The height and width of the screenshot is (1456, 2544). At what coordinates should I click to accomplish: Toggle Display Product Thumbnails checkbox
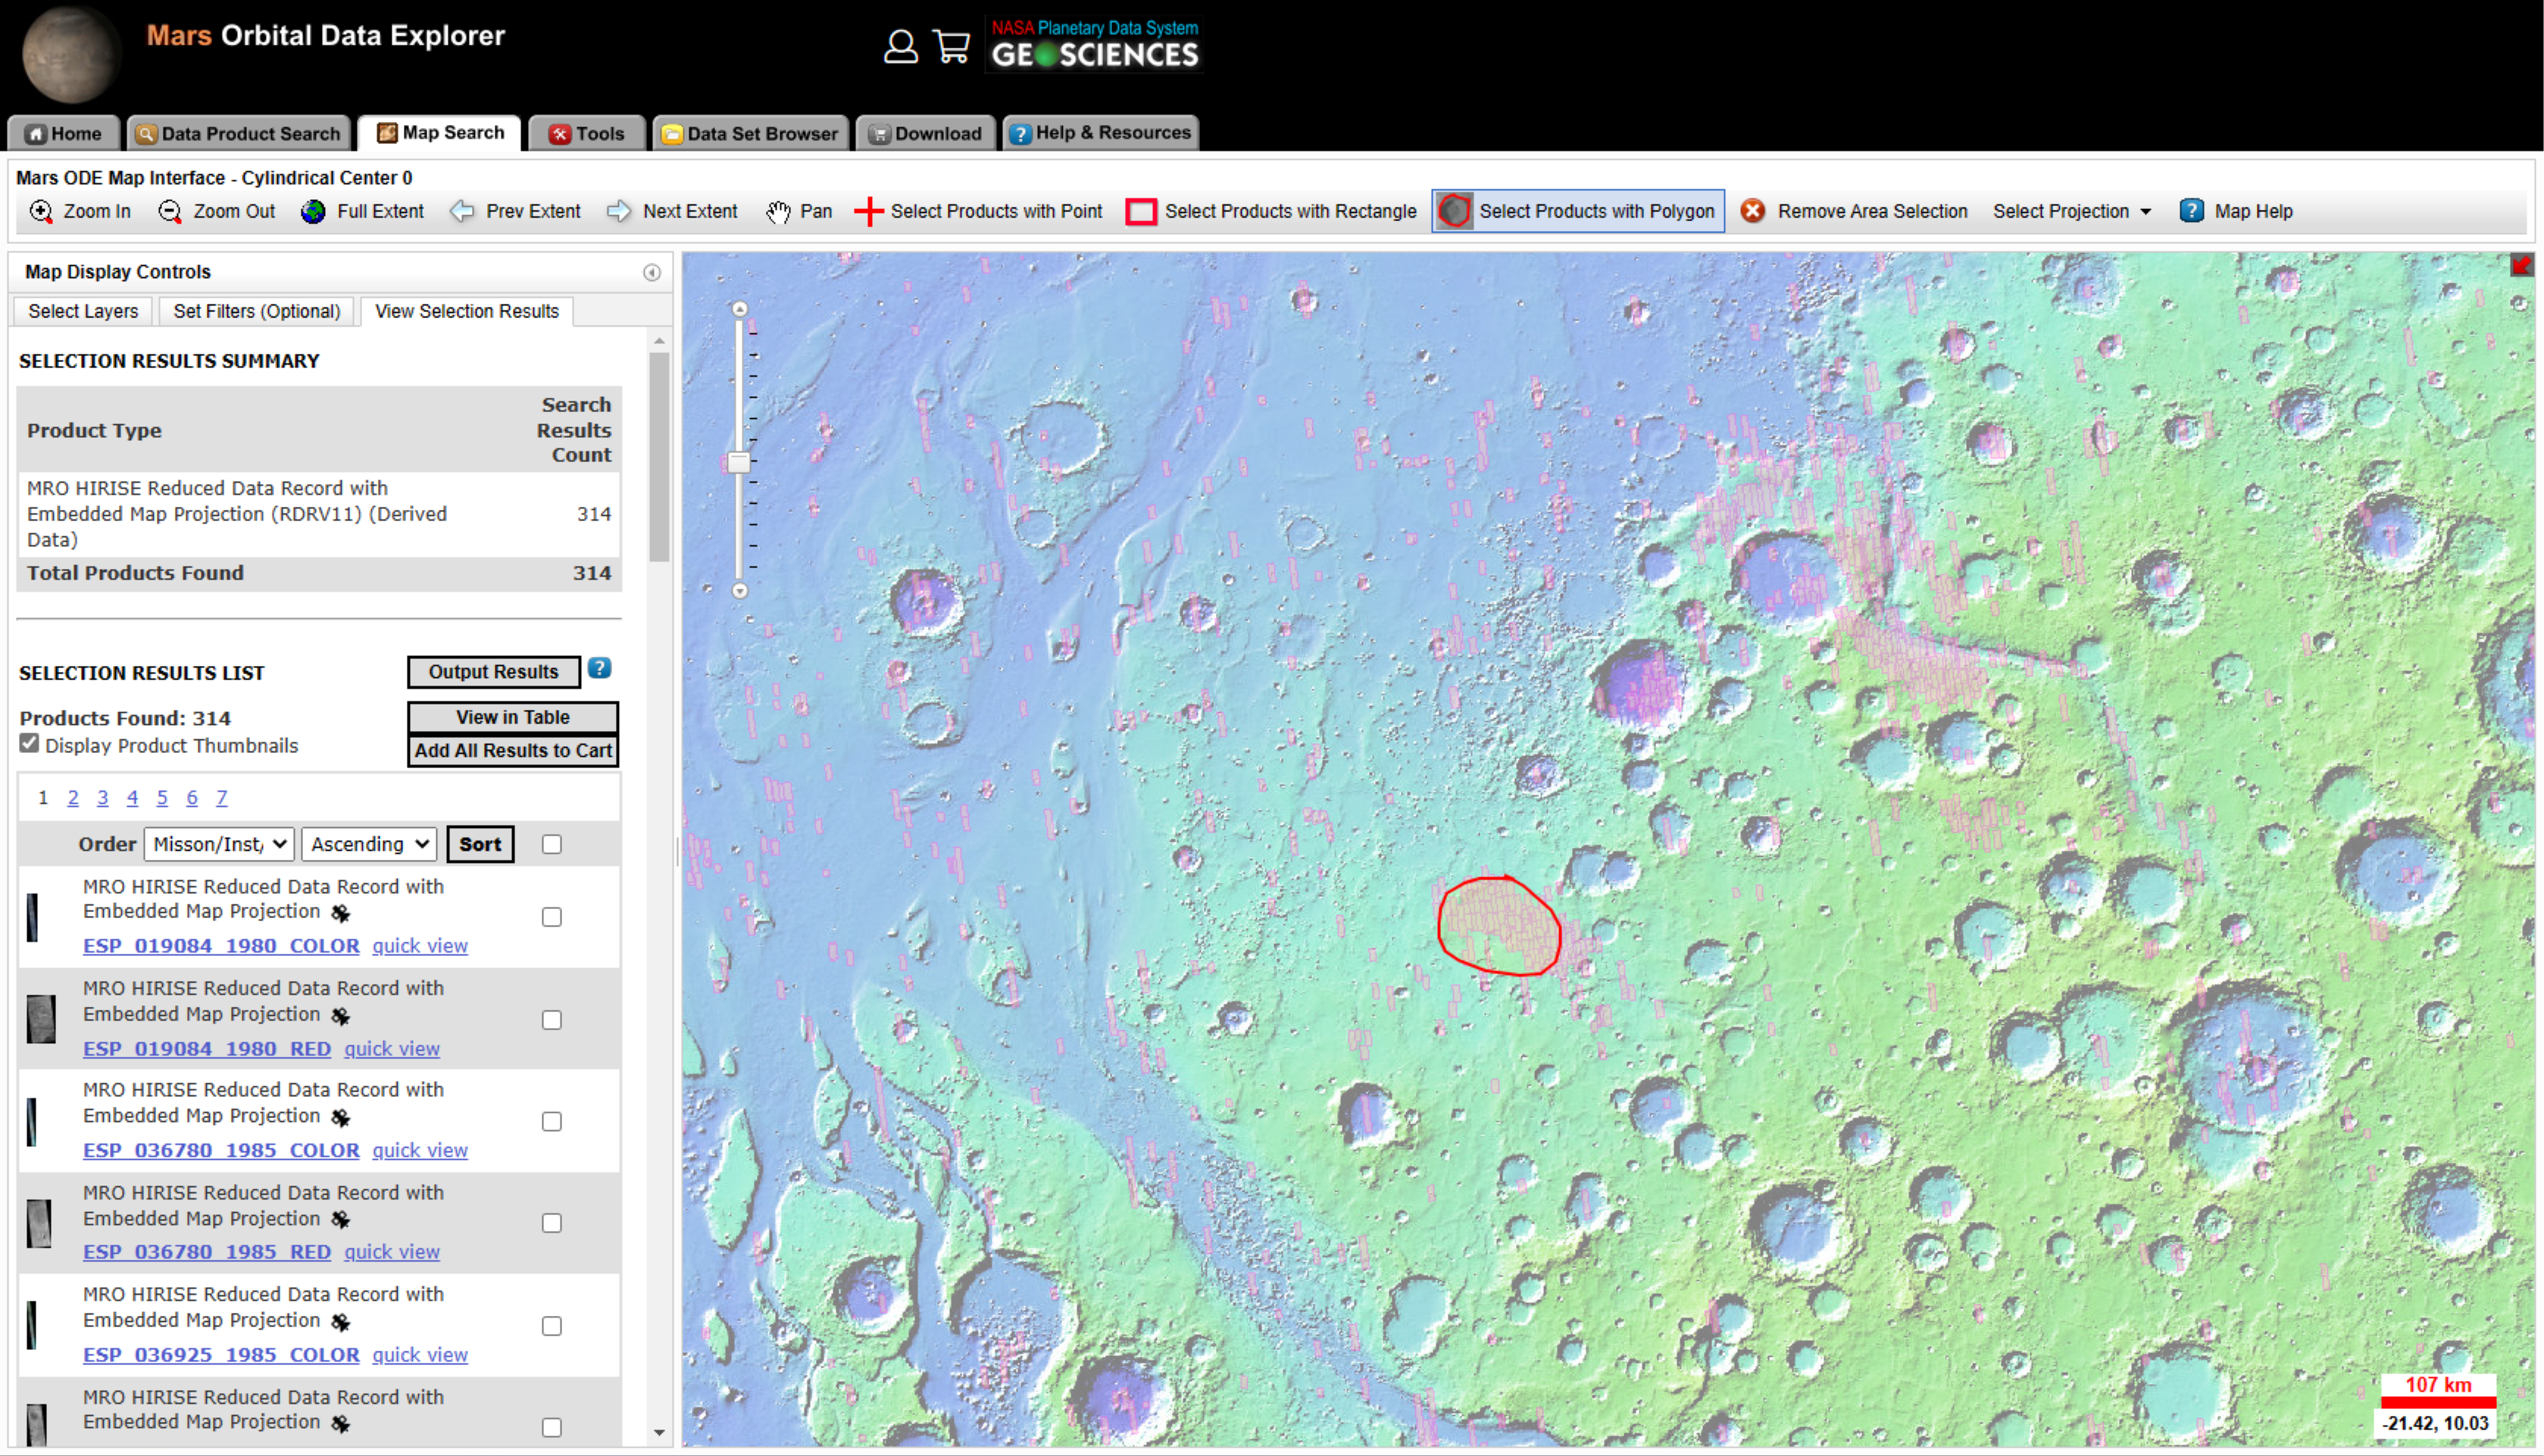tap(29, 743)
